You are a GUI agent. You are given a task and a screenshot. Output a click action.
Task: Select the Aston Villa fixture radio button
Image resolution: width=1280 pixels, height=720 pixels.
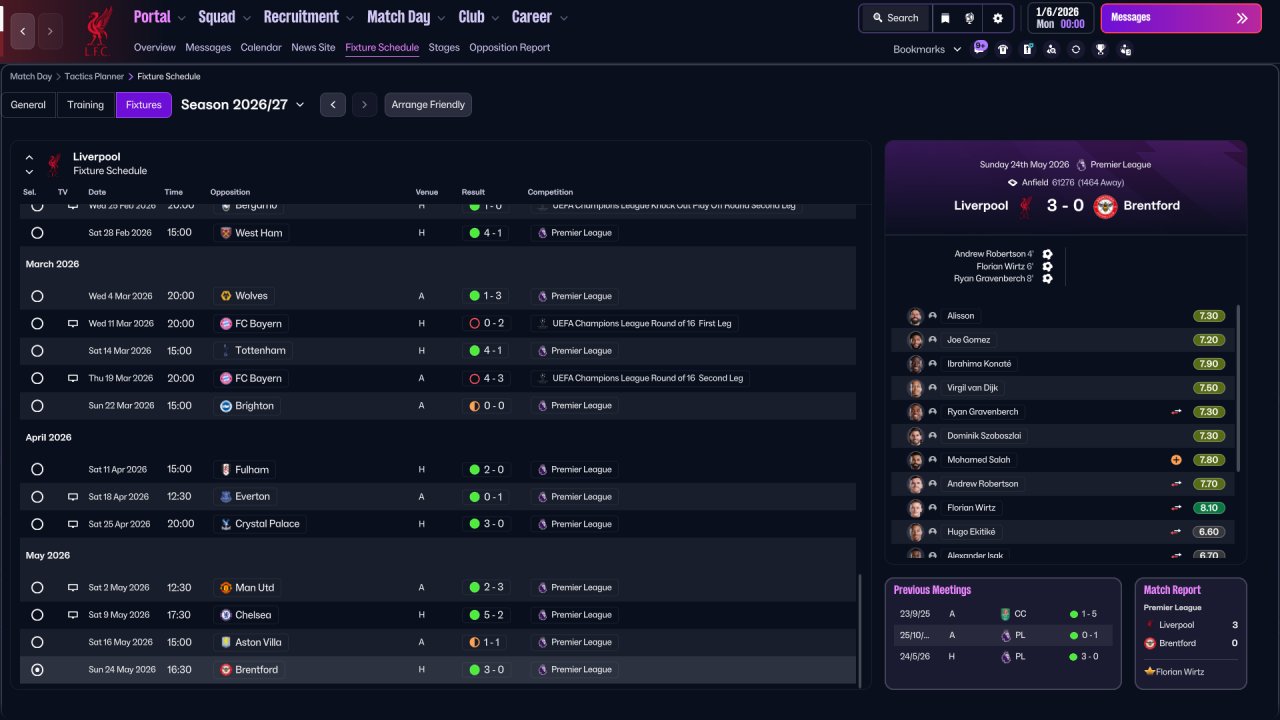point(37,642)
